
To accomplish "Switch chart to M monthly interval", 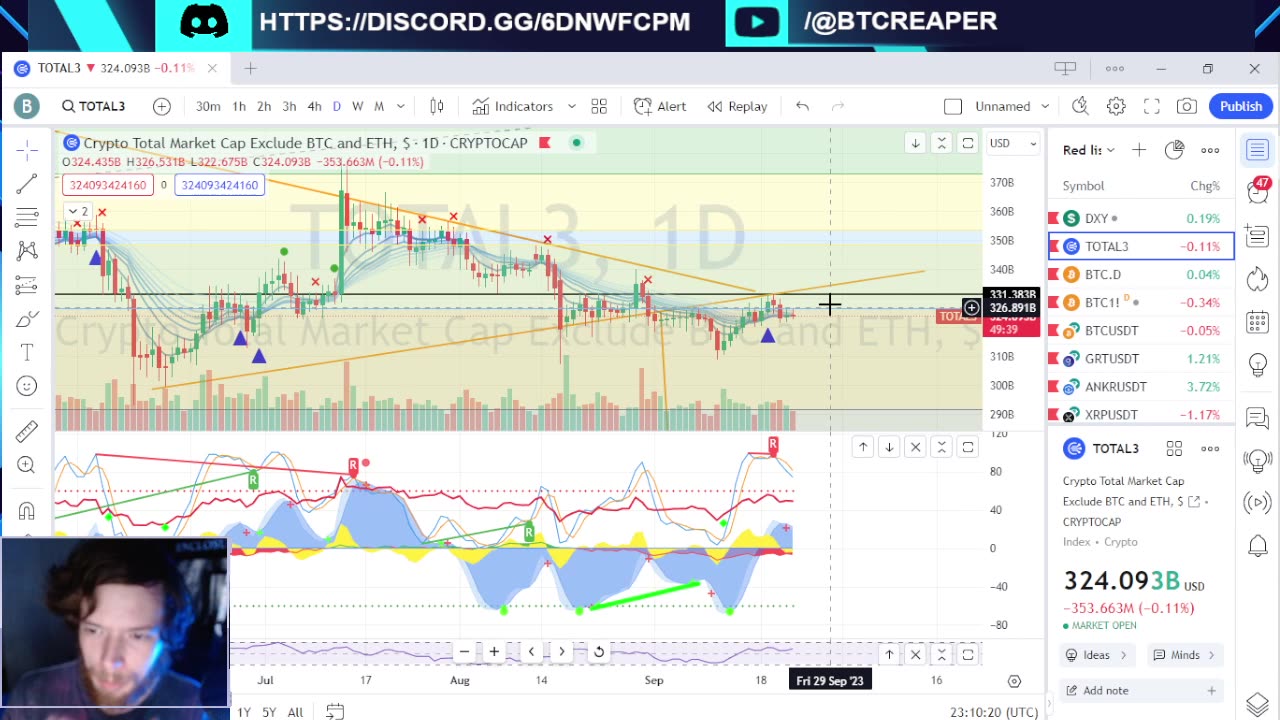I will tap(379, 106).
